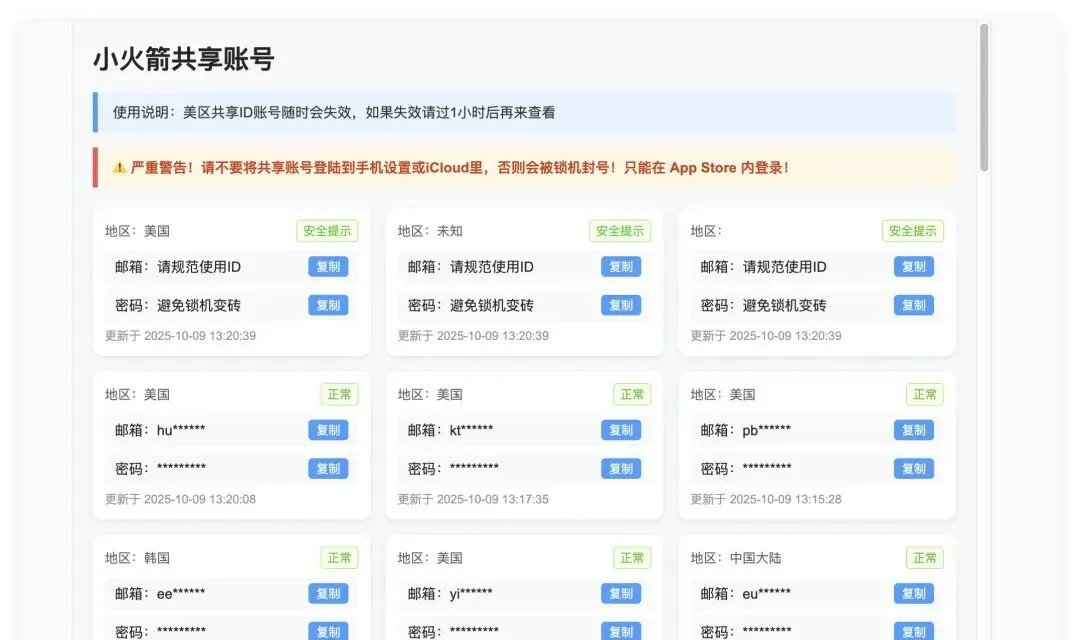The width and height of the screenshot is (1080, 640).
Task: Click 请规范使用ID in the 地区:未知 card
Action: pyautogui.click(x=492, y=267)
